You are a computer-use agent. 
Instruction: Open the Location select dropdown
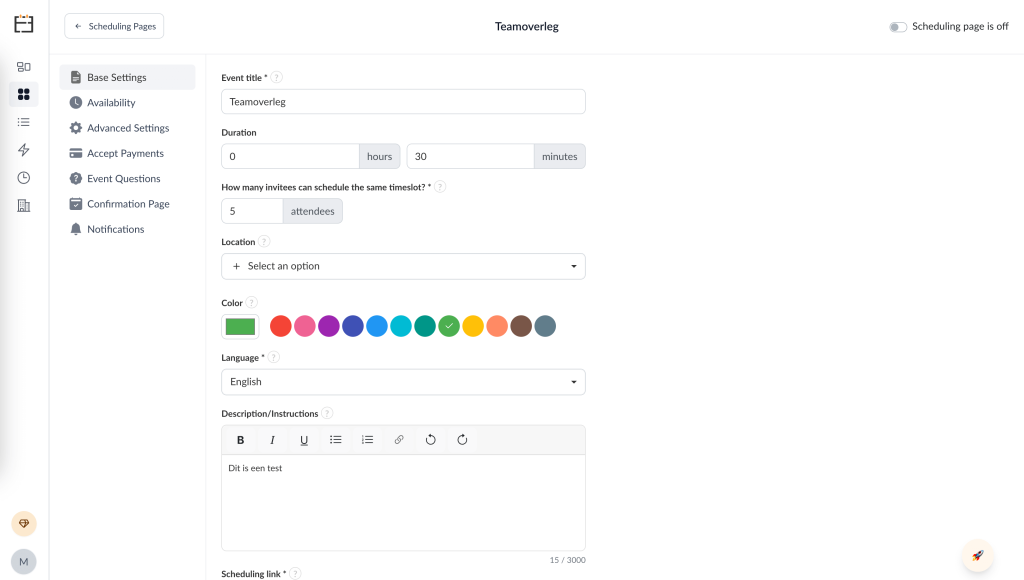point(403,266)
